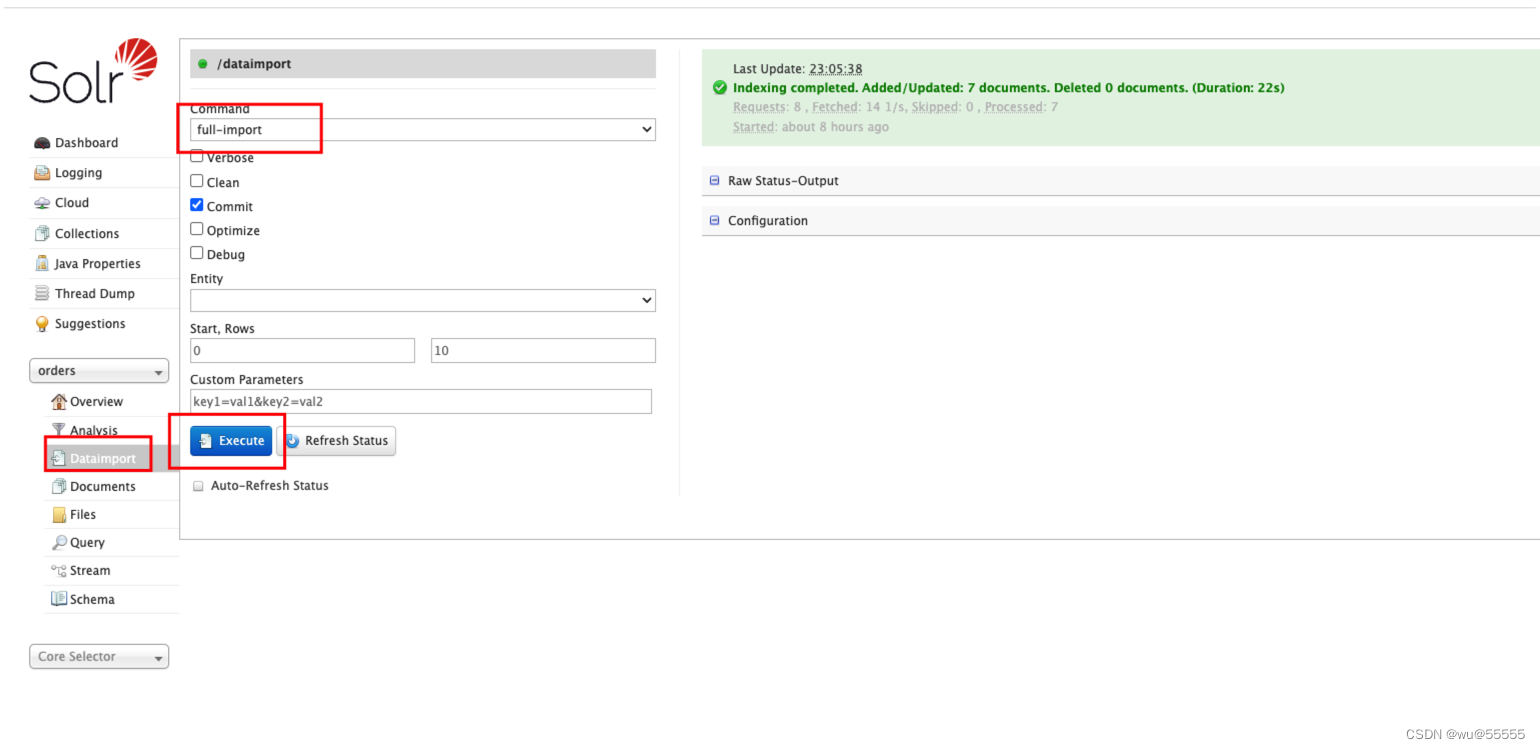1540x749 pixels.
Task: Open the Thread Dump menu item
Action: (94, 294)
